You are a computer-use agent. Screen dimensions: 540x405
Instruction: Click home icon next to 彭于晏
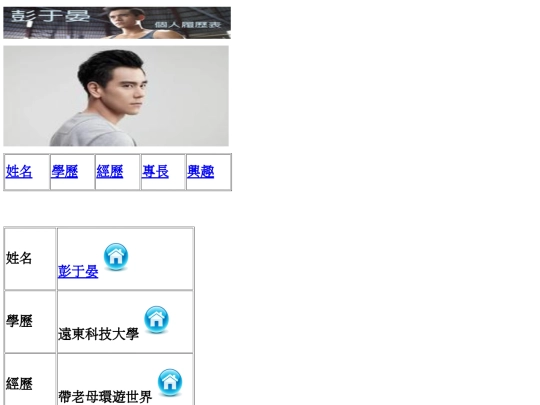pyautogui.click(x=116, y=257)
